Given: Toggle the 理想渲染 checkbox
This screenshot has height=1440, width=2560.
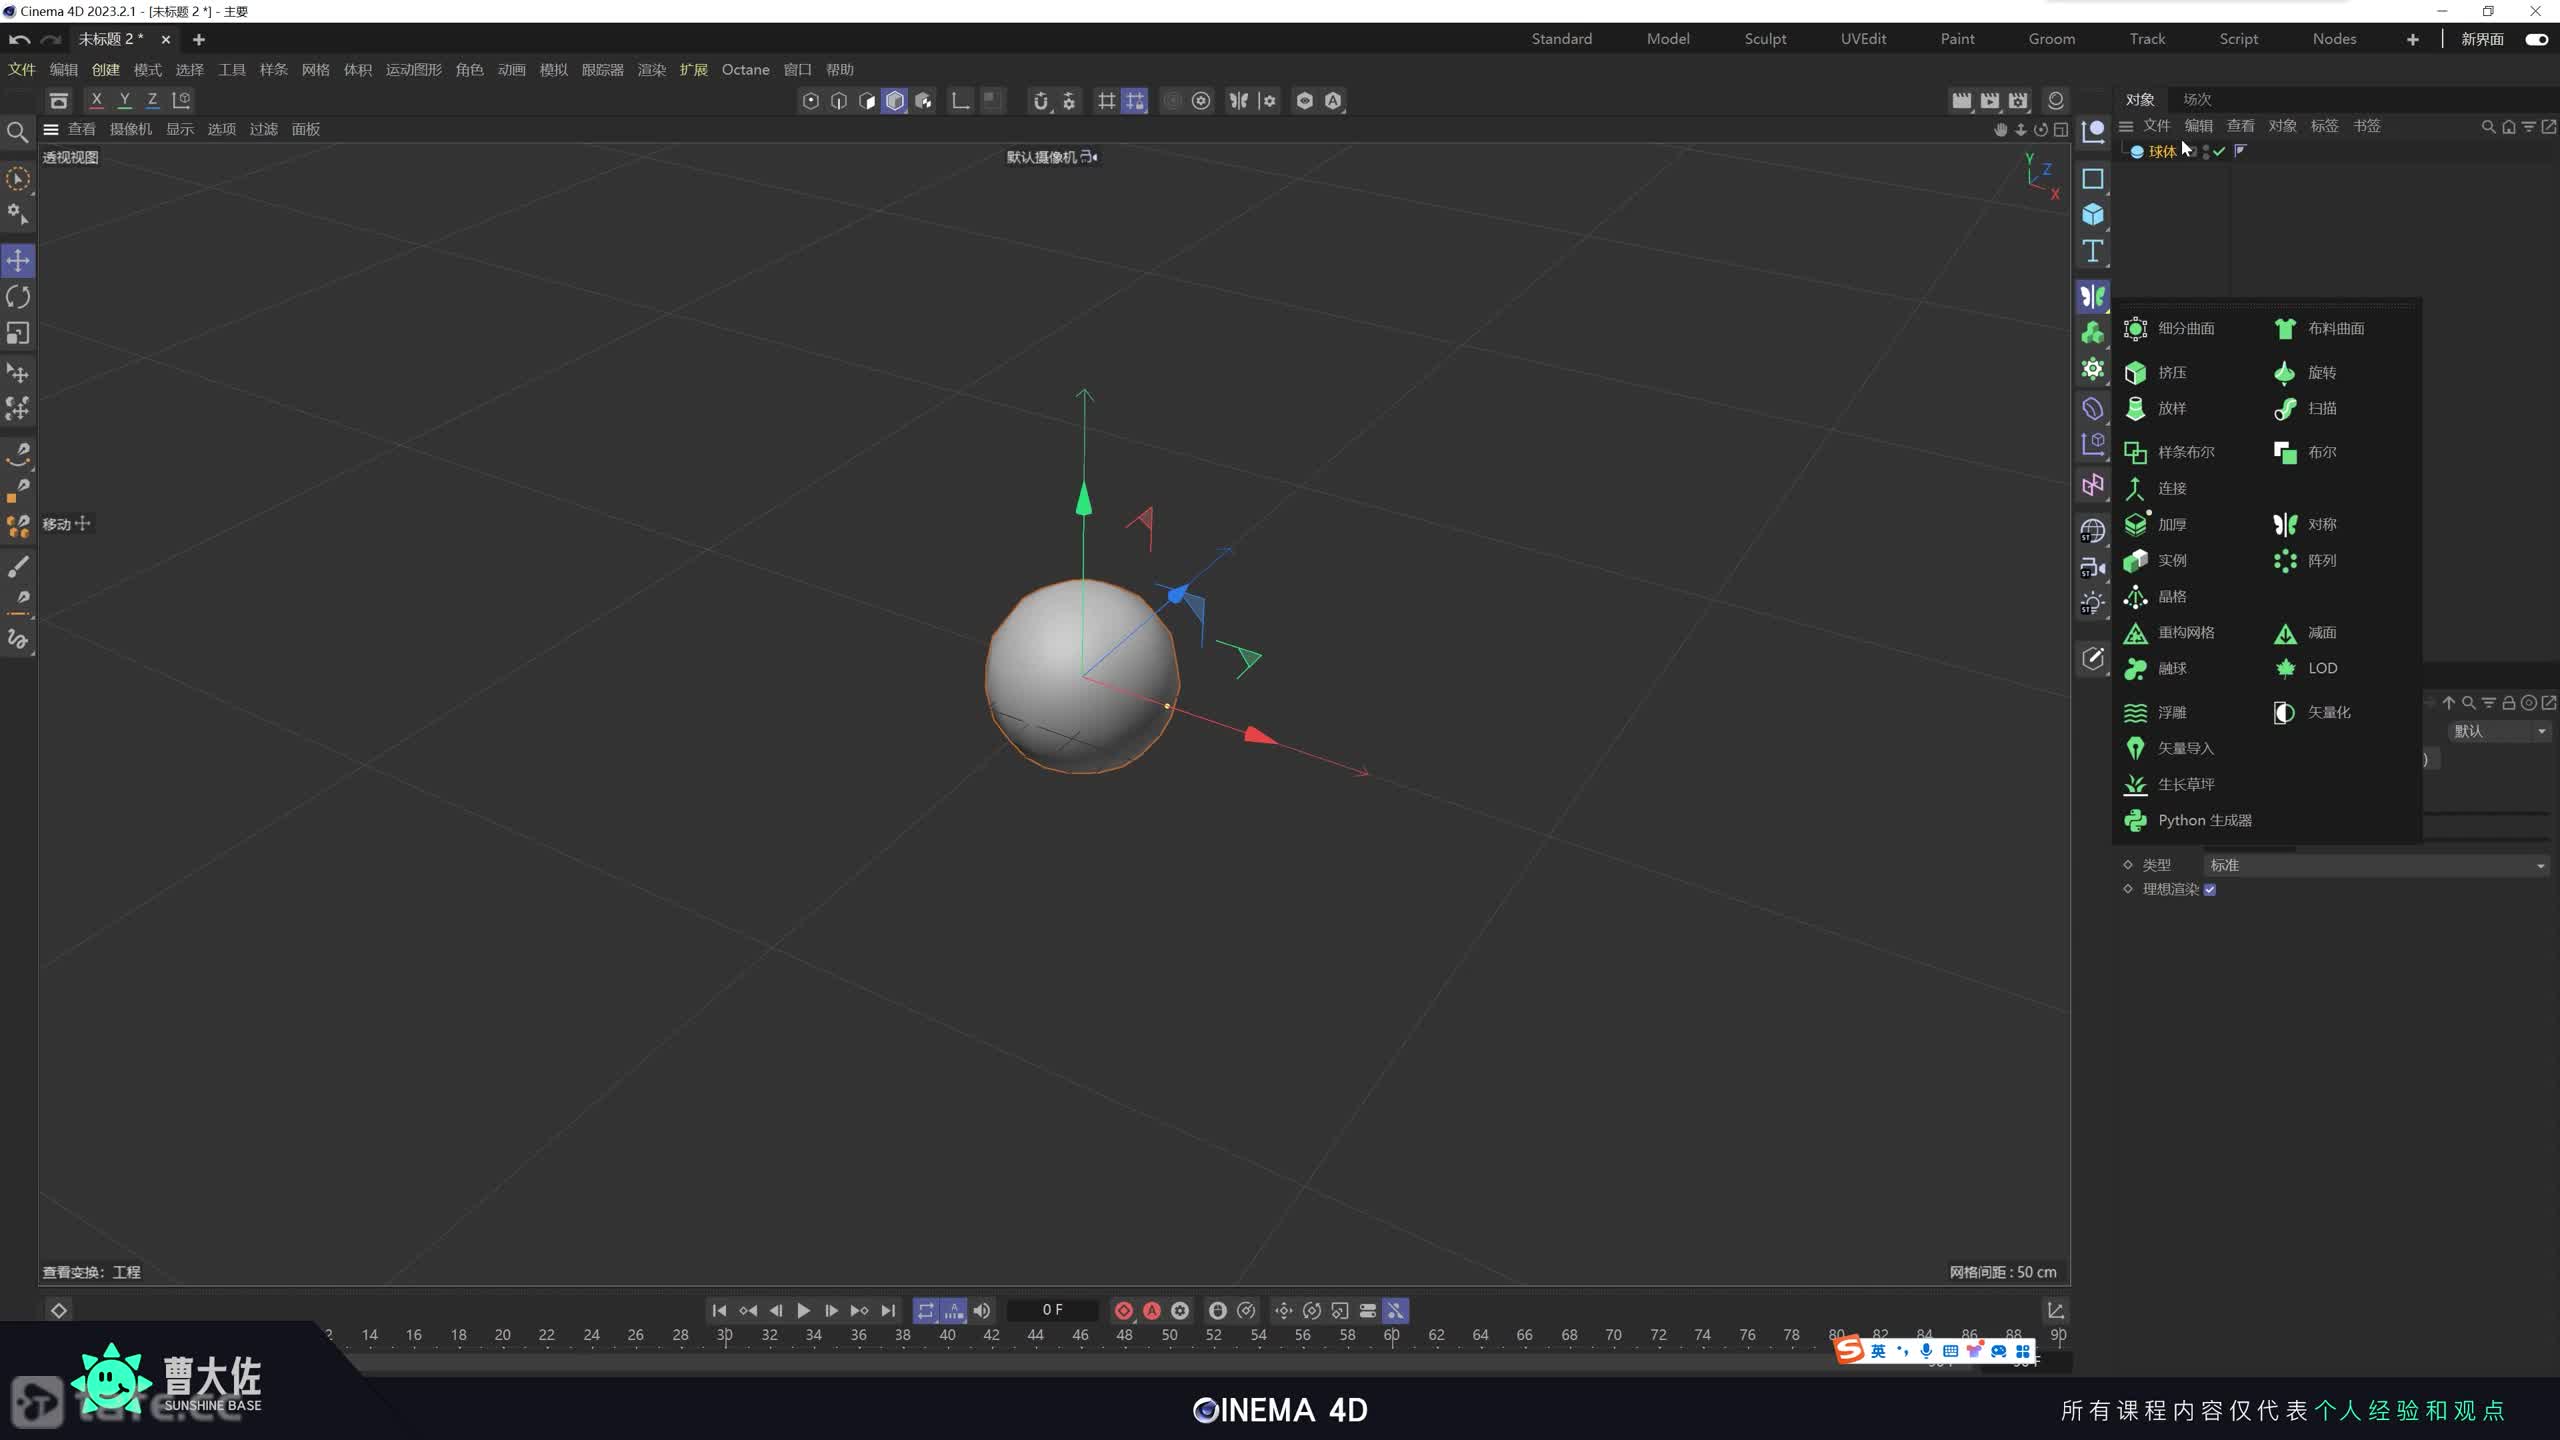Looking at the screenshot, I should pos(2210,890).
